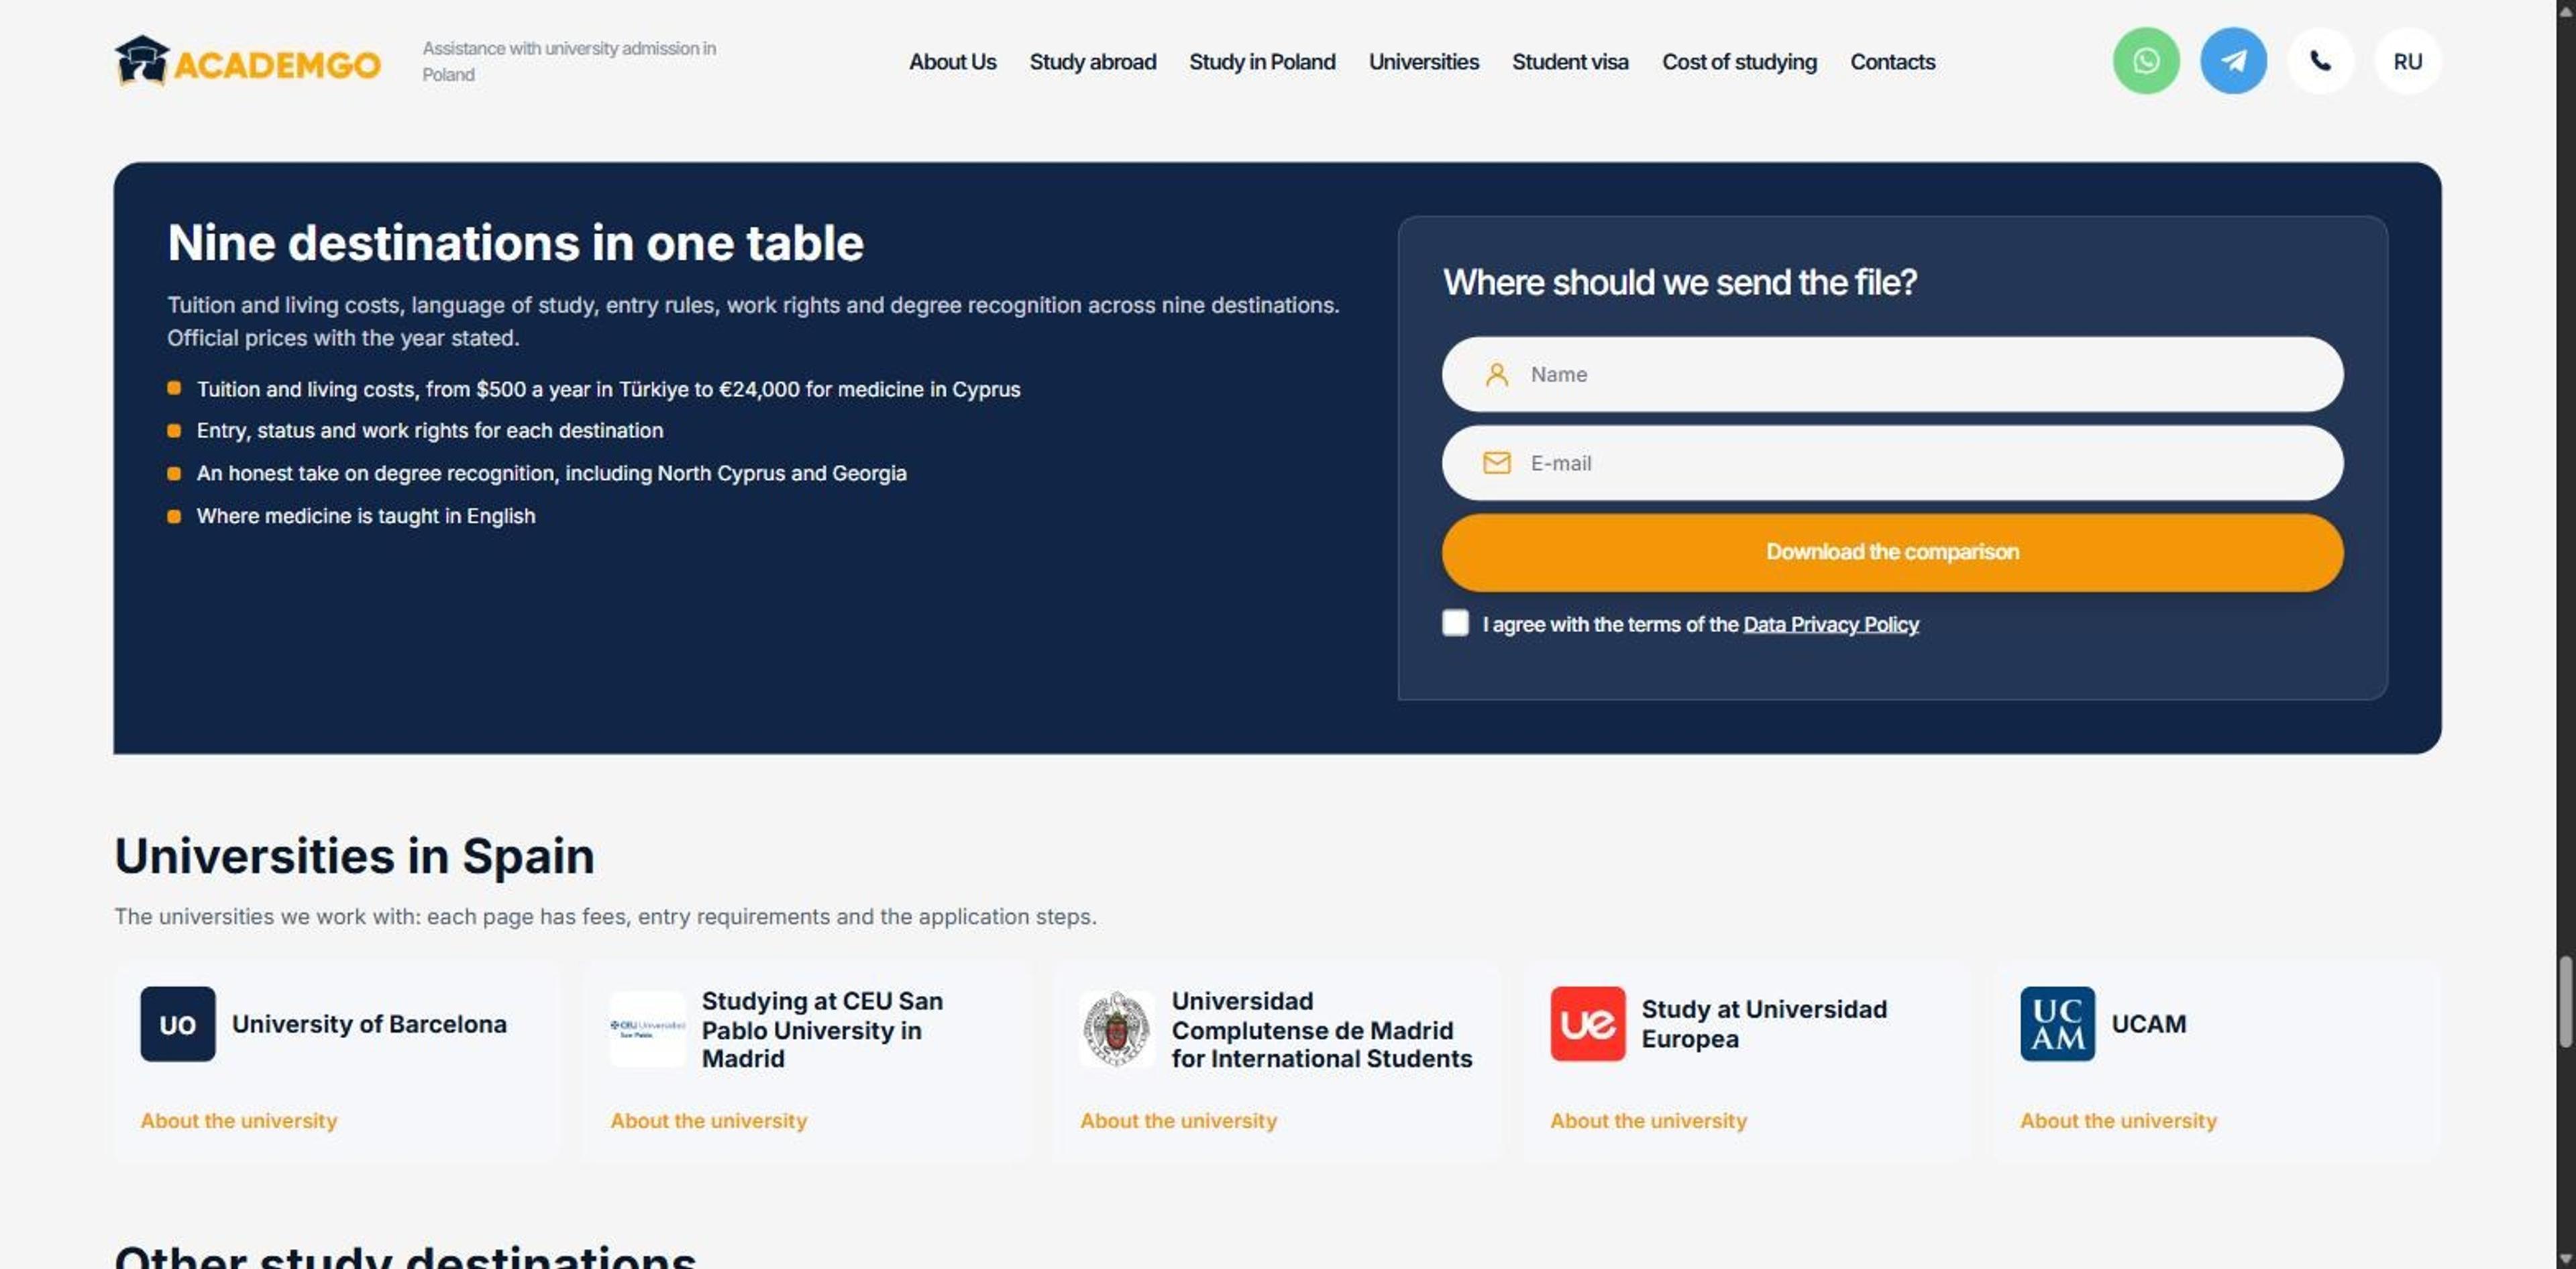
Task: Open About the university for Barcelona
Action: point(239,1120)
